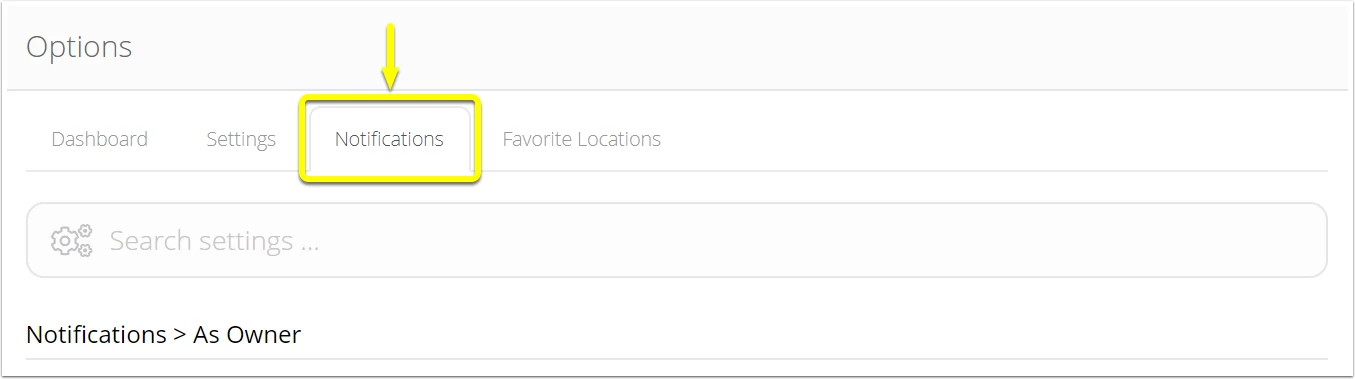Go to the Favorite Locations tab

coord(581,139)
